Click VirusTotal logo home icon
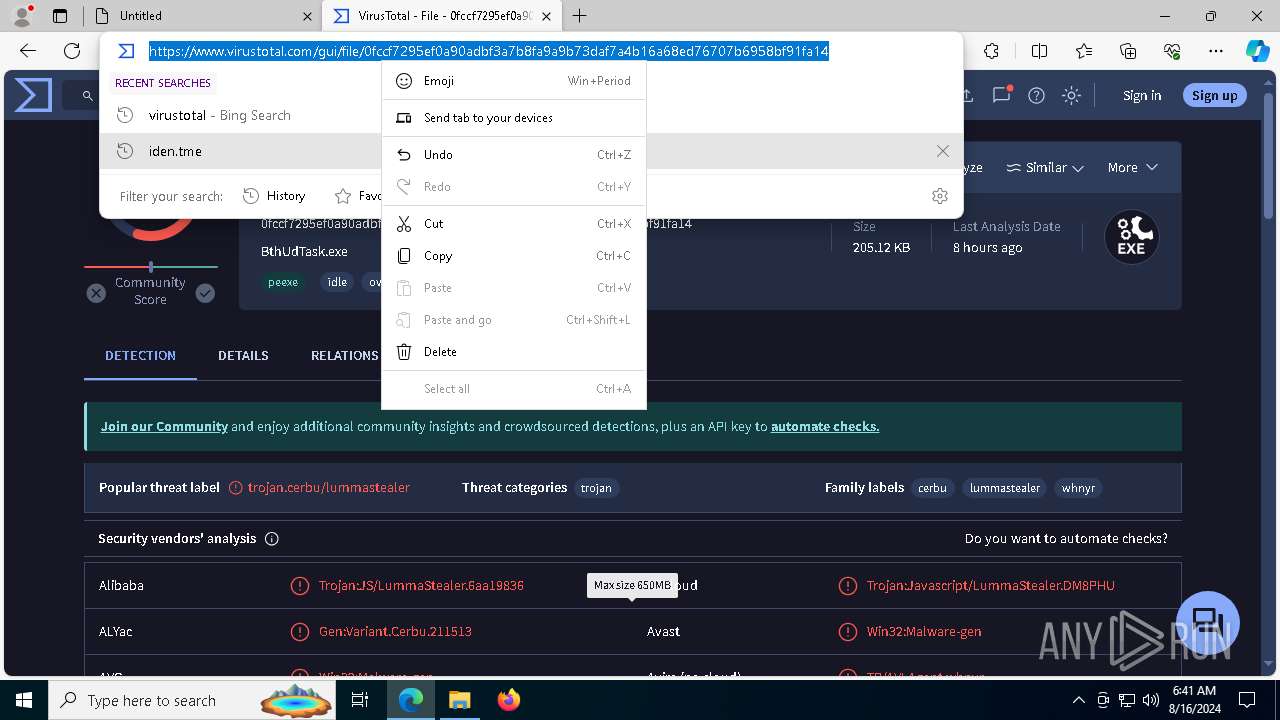The height and width of the screenshot is (720, 1280). (33, 95)
